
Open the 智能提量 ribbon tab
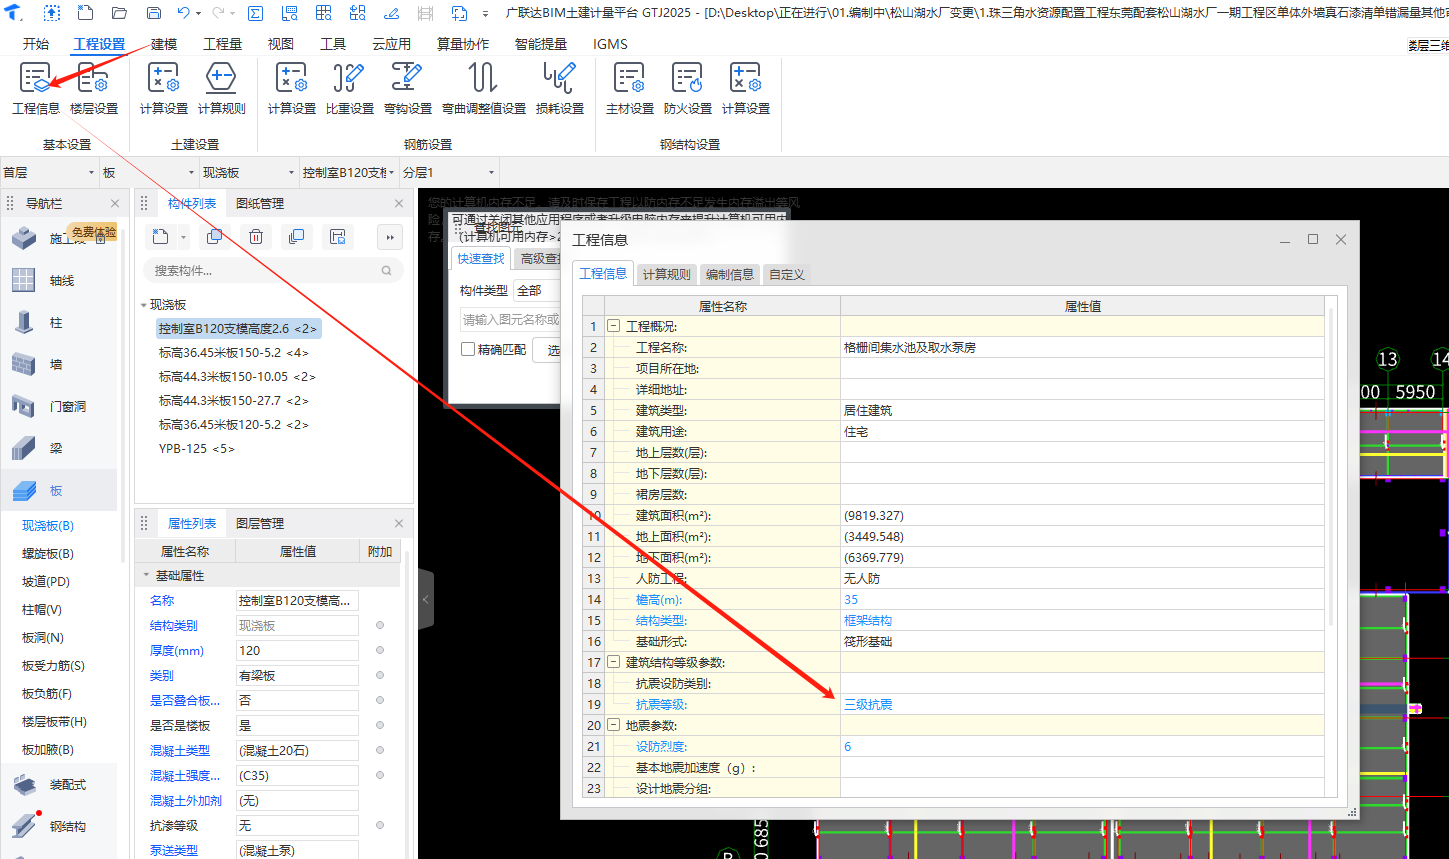(541, 44)
